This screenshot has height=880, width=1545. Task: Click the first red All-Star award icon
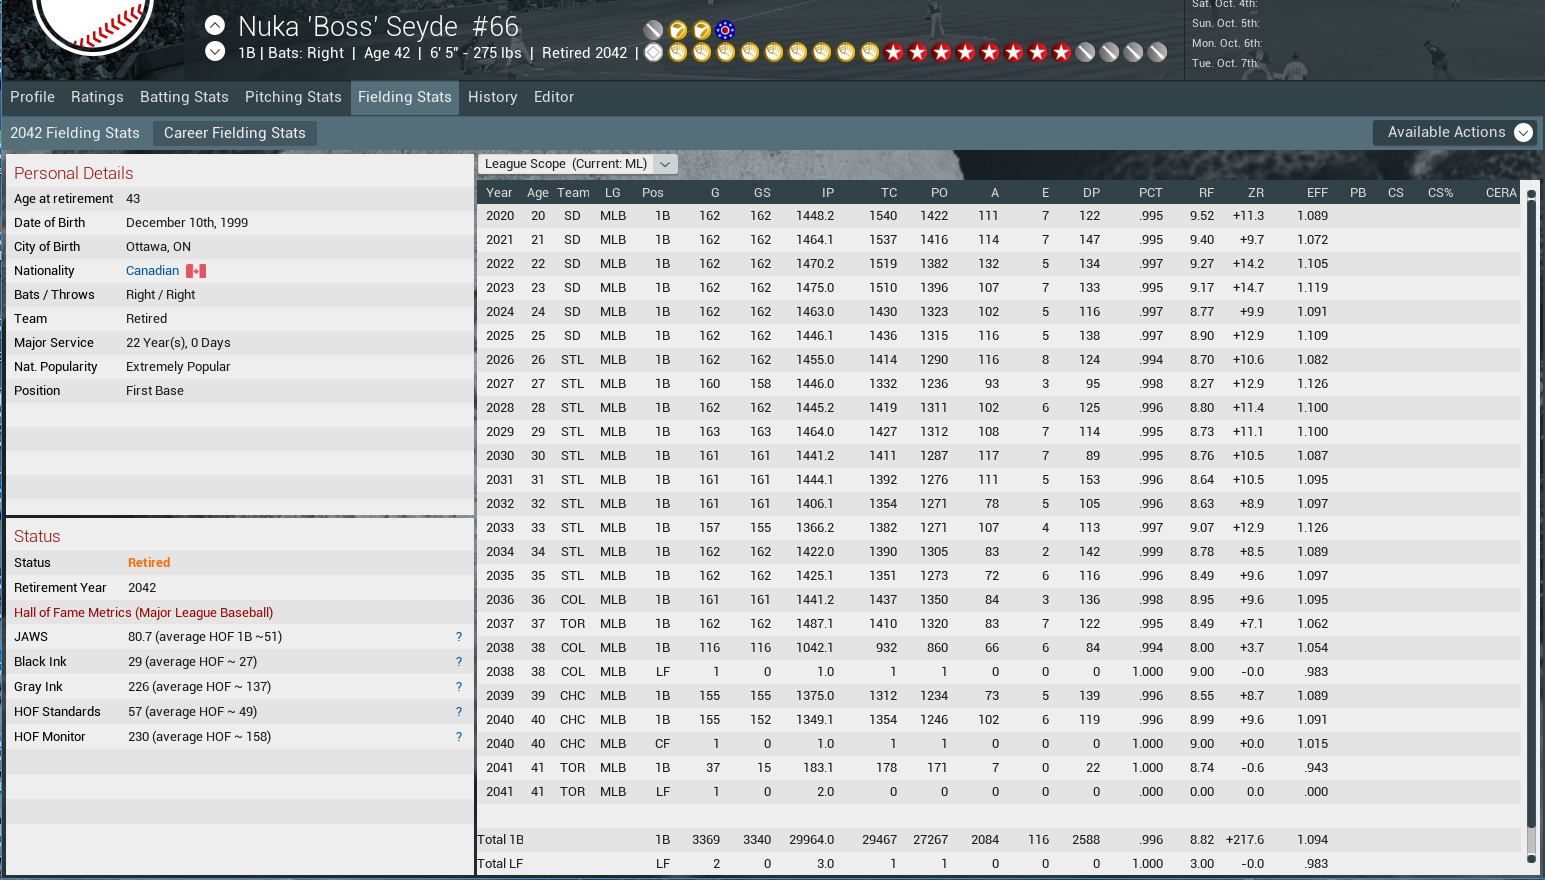(894, 52)
